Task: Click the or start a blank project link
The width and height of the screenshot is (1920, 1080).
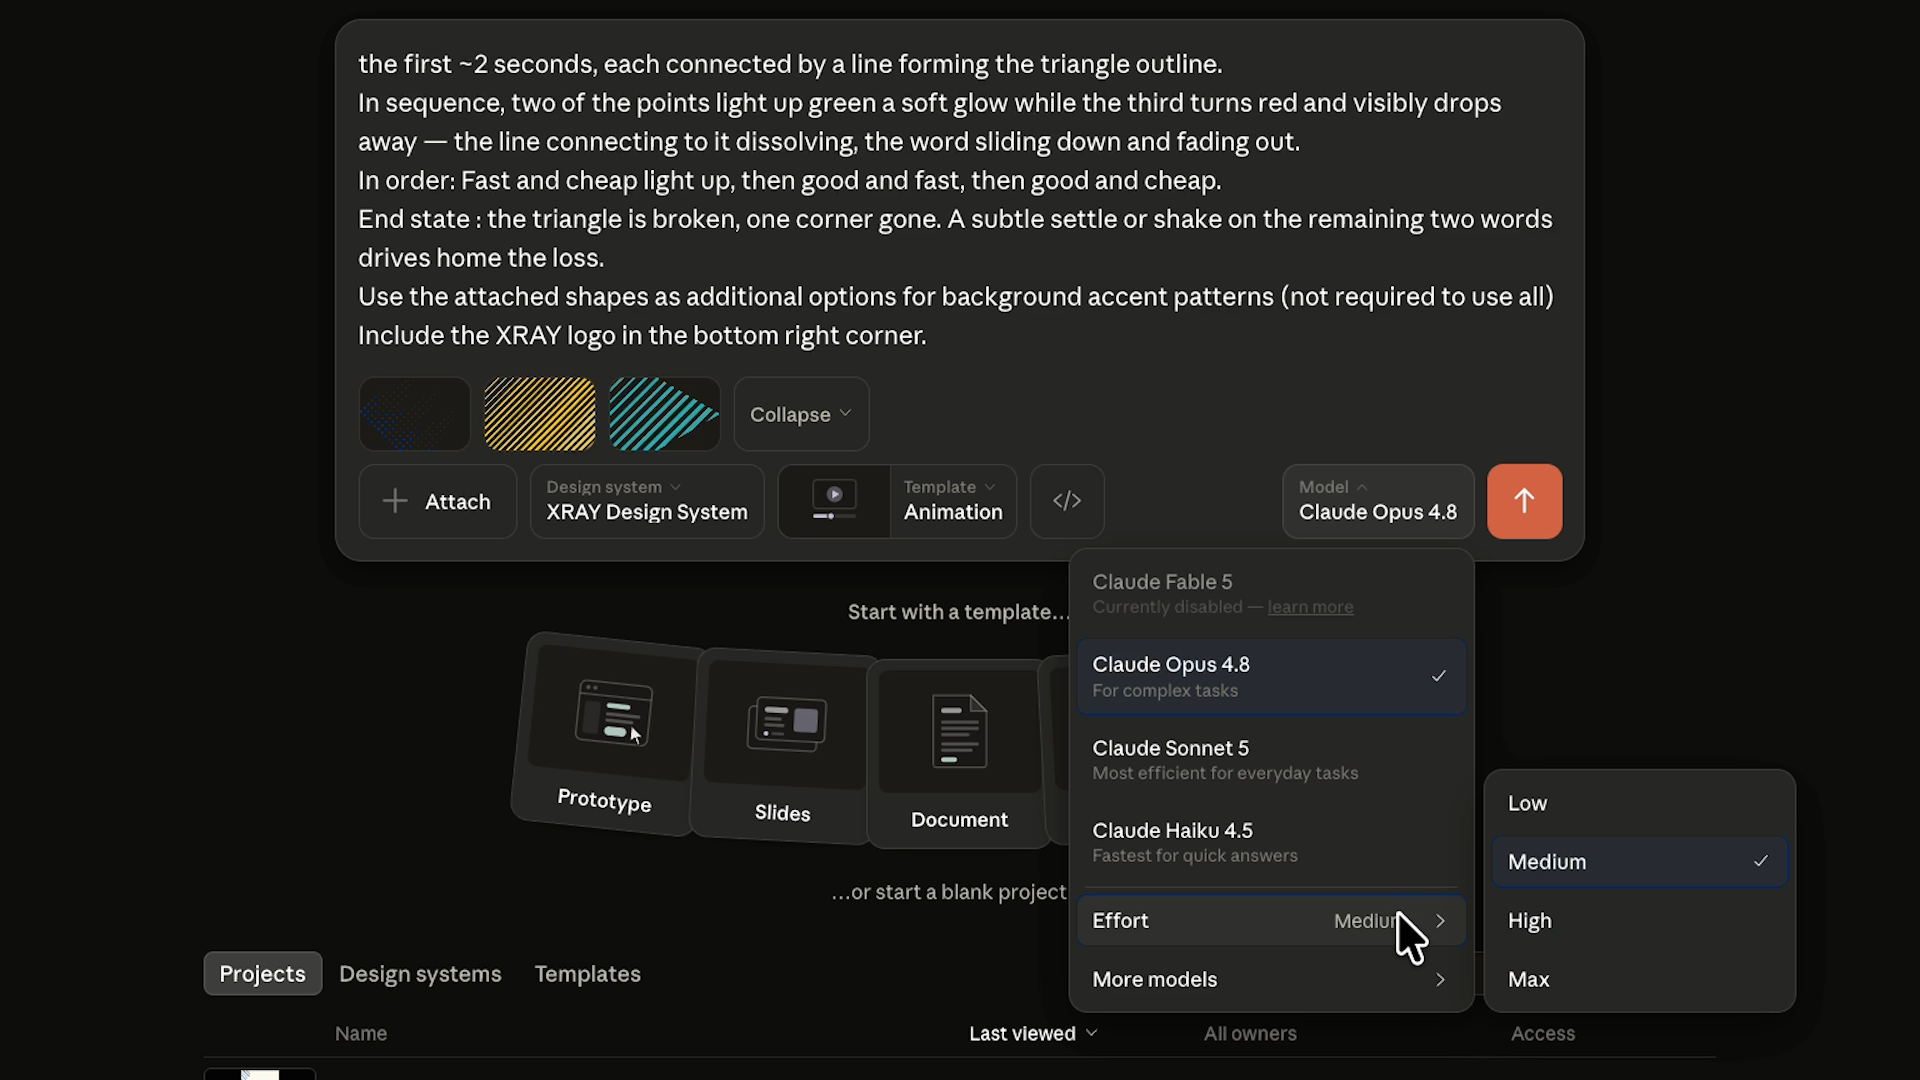Action: (x=949, y=892)
